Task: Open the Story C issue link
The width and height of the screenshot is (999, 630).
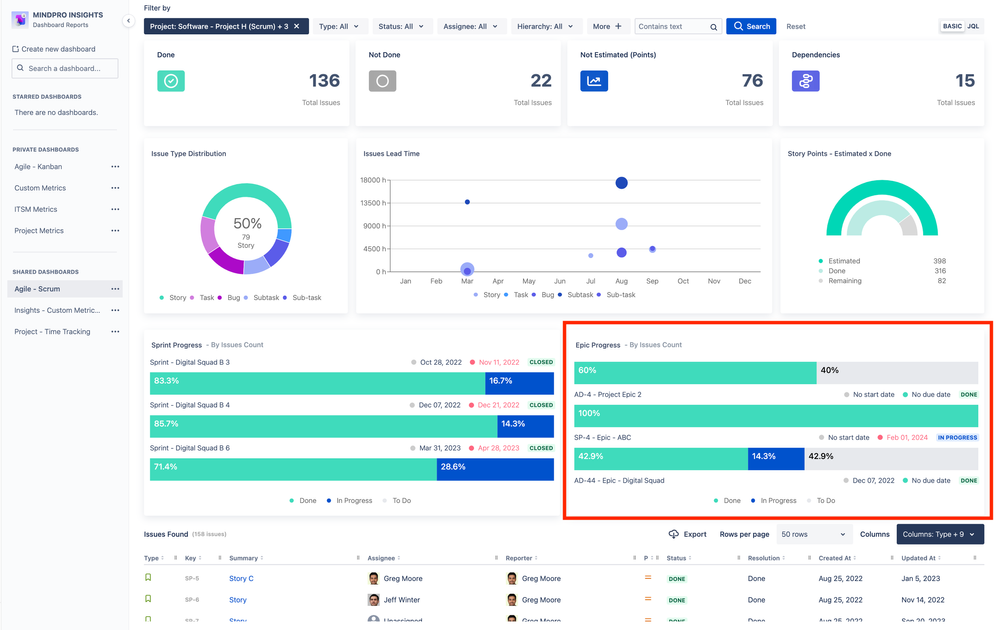Action: pos(241,578)
